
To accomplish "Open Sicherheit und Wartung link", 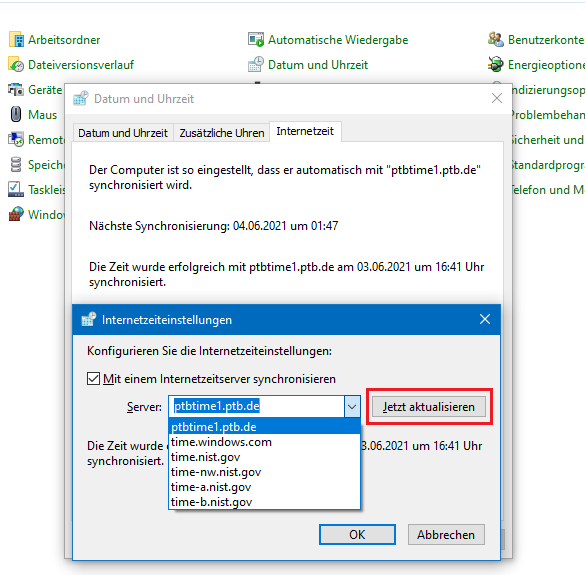I will point(548,140).
